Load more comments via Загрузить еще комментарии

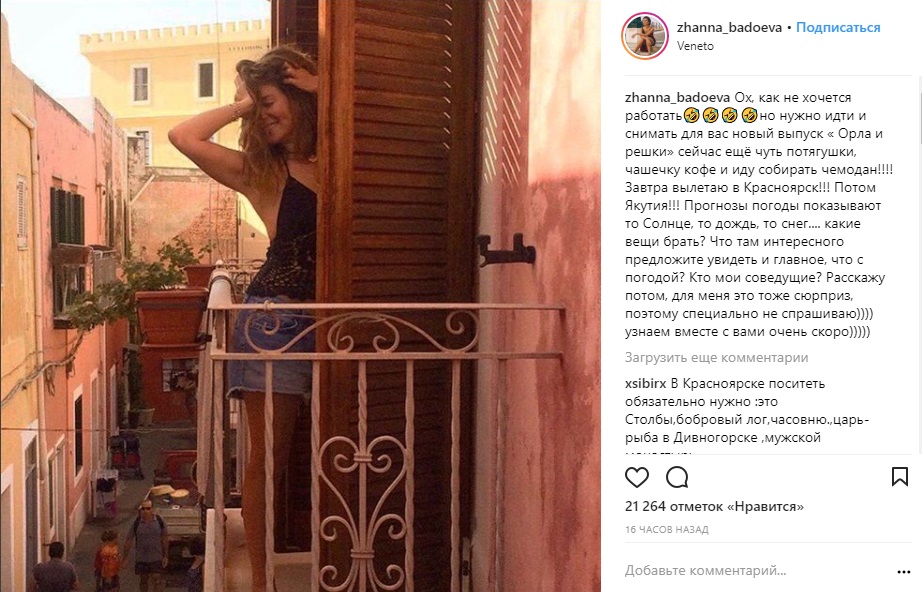pos(716,357)
